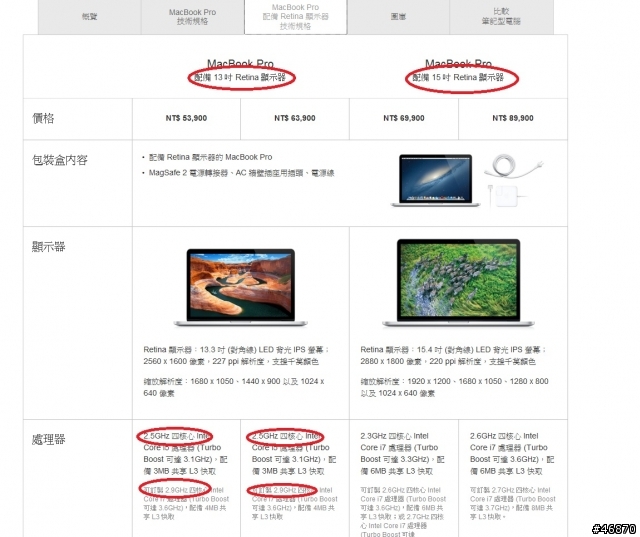Select the NT$ 89,900 price cell
Screen dimensions: 640x537
coord(513,118)
